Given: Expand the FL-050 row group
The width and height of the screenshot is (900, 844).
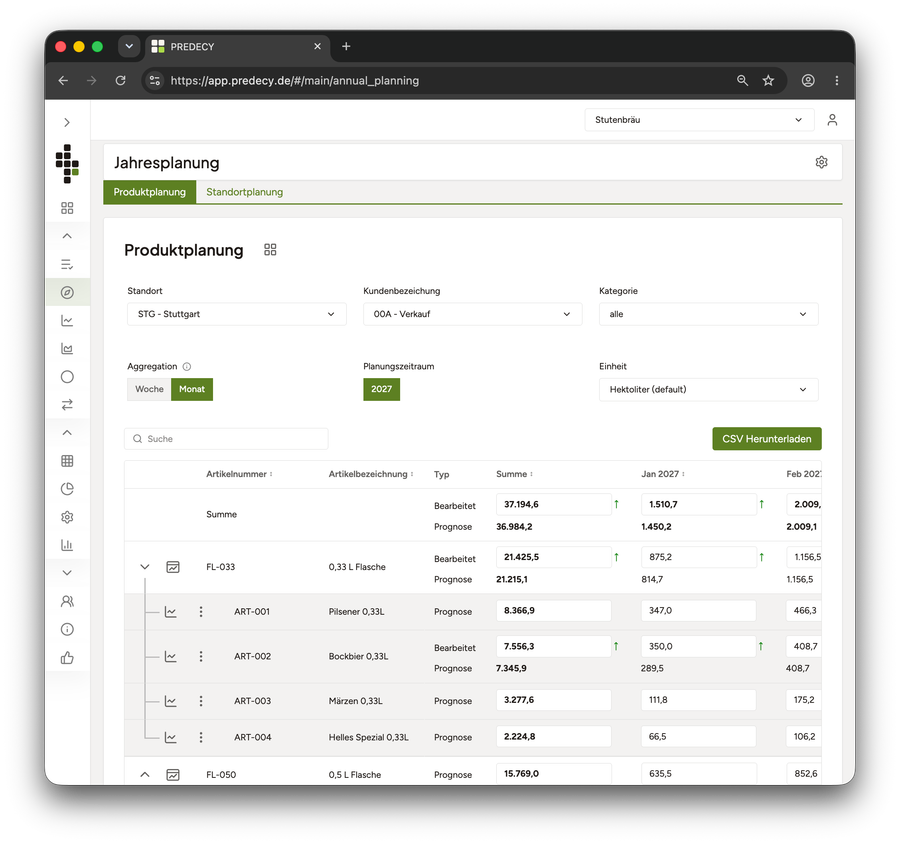Looking at the screenshot, I should point(145,775).
